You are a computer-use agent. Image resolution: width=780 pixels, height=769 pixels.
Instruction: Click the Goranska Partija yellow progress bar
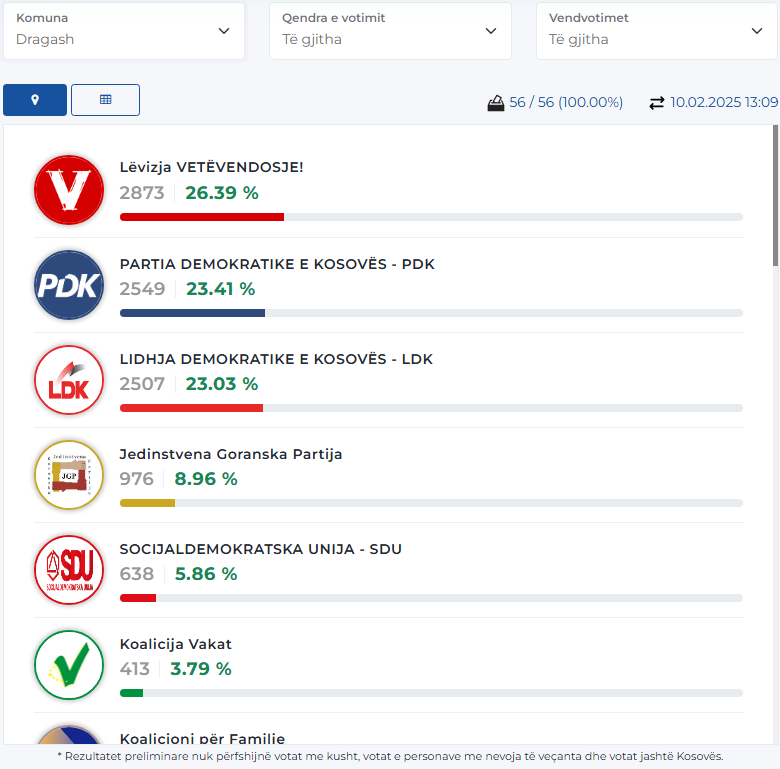coord(147,503)
